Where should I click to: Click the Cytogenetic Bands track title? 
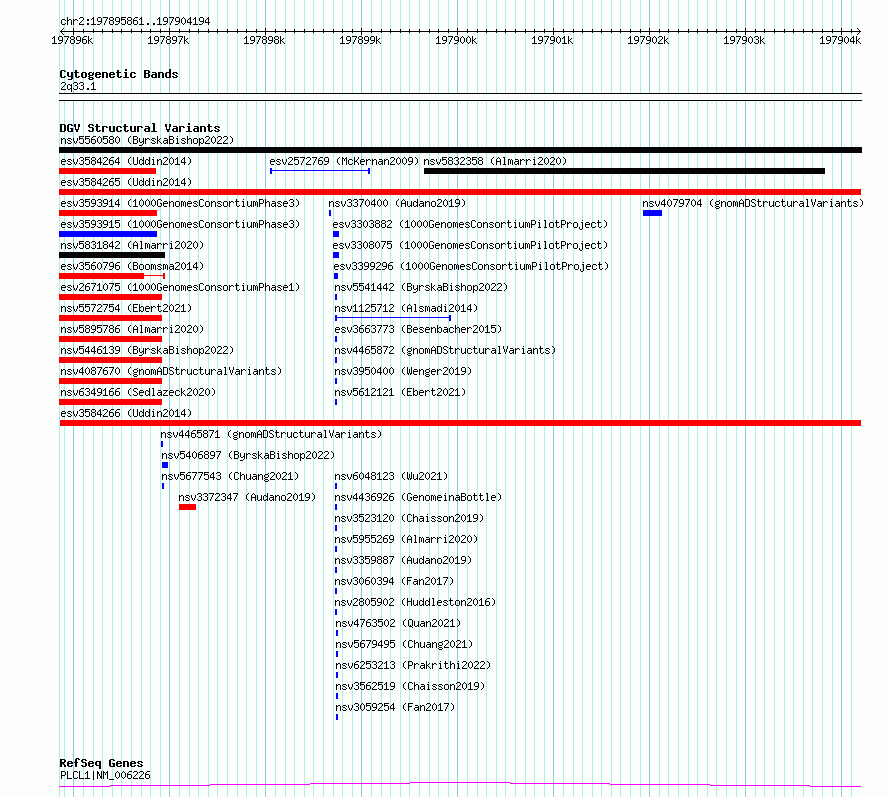[x=119, y=74]
